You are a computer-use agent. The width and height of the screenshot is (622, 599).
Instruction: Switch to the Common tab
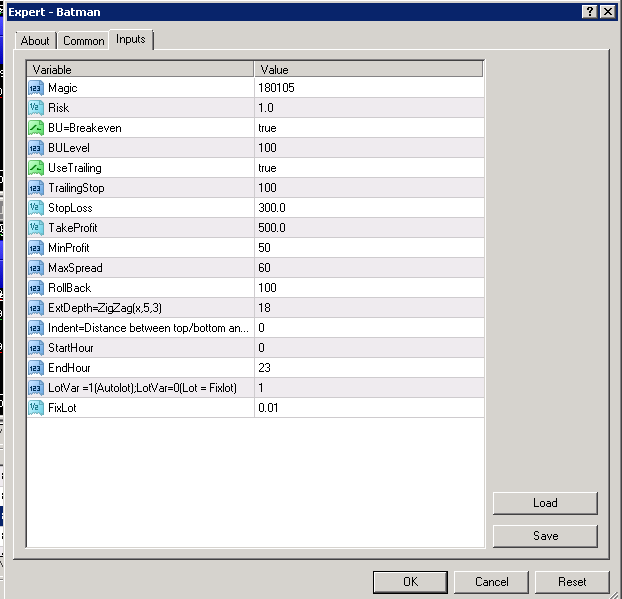coord(83,40)
